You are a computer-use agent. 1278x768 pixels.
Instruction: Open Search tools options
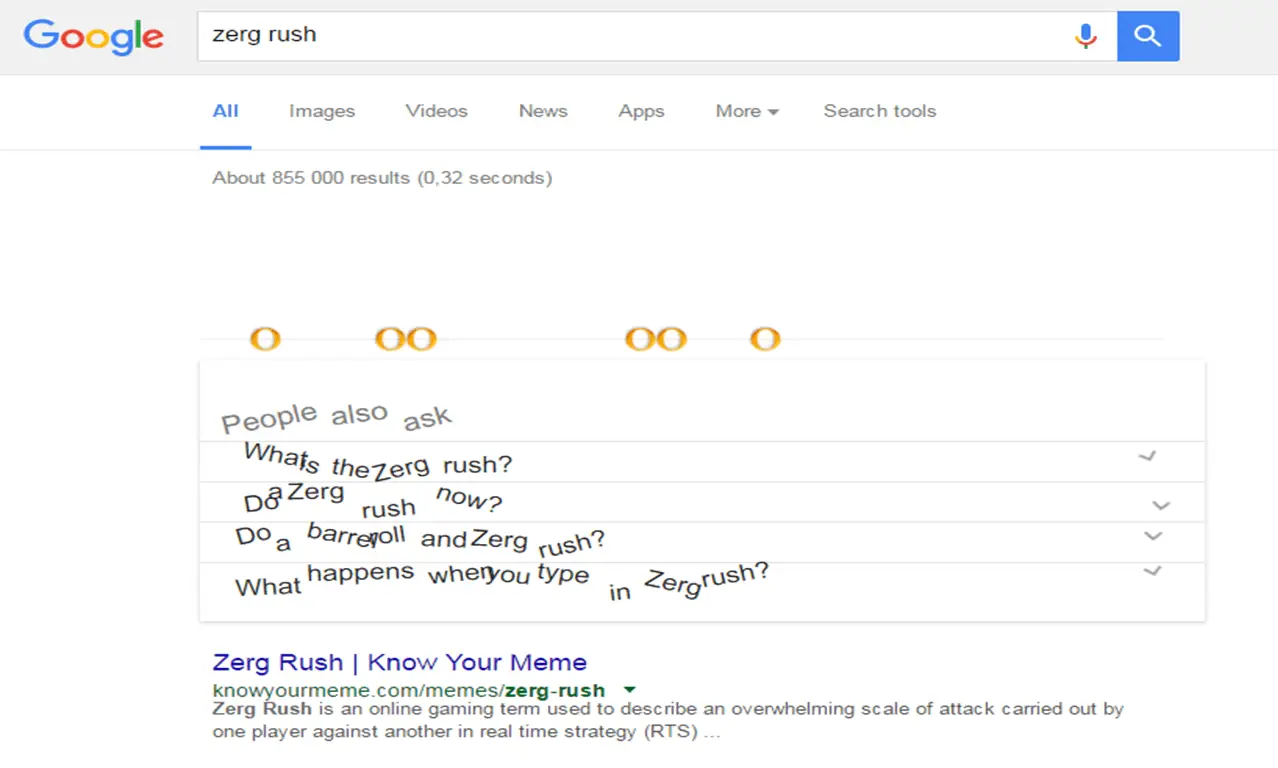(x=879, y=111)
